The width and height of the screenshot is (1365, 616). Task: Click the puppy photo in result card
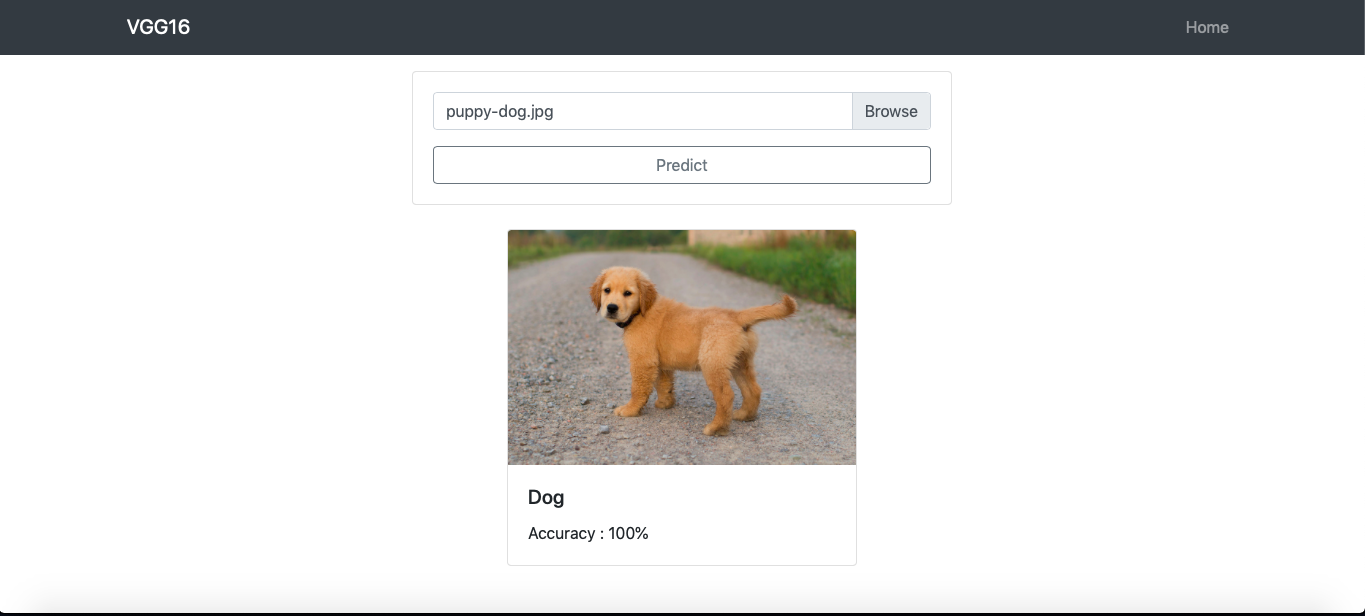(x=682, y=347)
